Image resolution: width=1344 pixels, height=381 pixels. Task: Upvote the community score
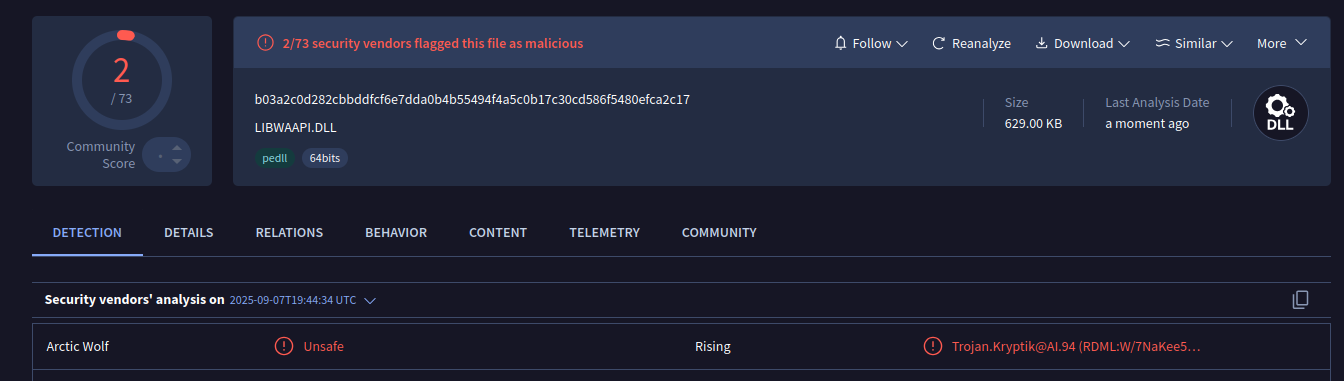click(x=177, y=148)
